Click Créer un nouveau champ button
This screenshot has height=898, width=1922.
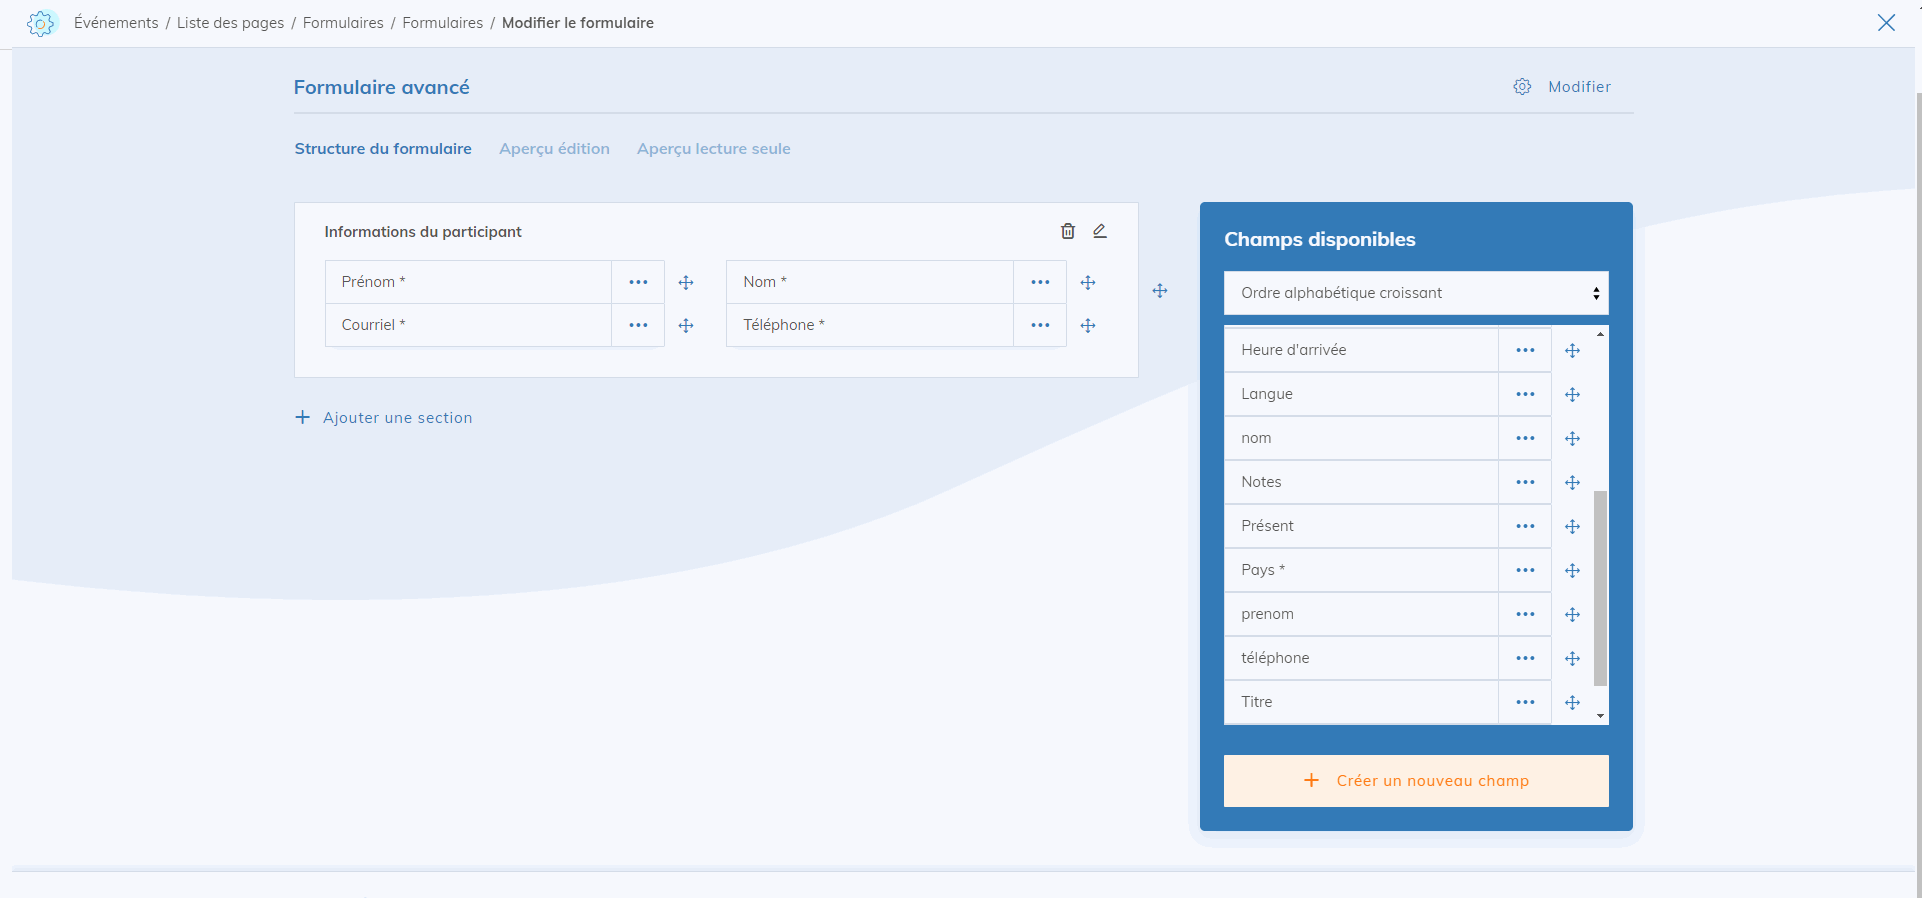point(1415,781)
